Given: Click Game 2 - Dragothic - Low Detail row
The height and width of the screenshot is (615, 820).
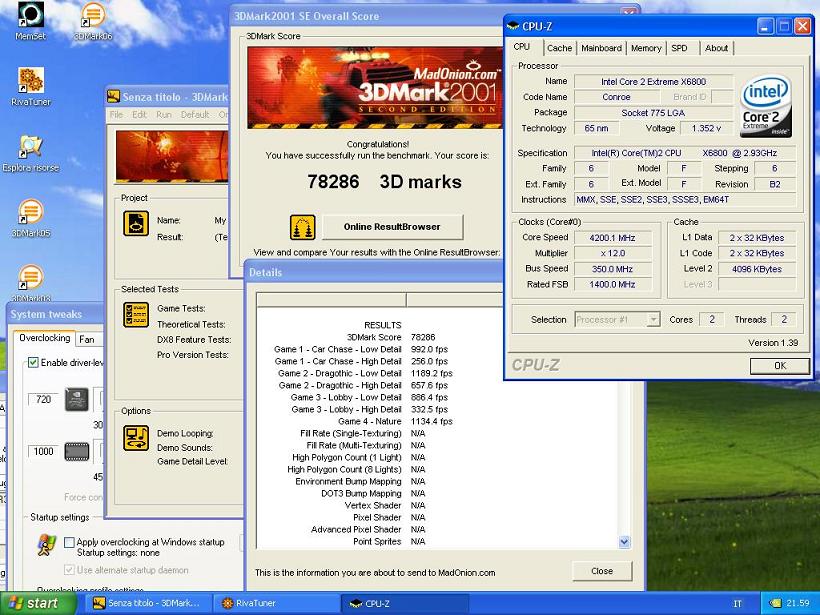Looking at the screenshot, I should point(365,373).
